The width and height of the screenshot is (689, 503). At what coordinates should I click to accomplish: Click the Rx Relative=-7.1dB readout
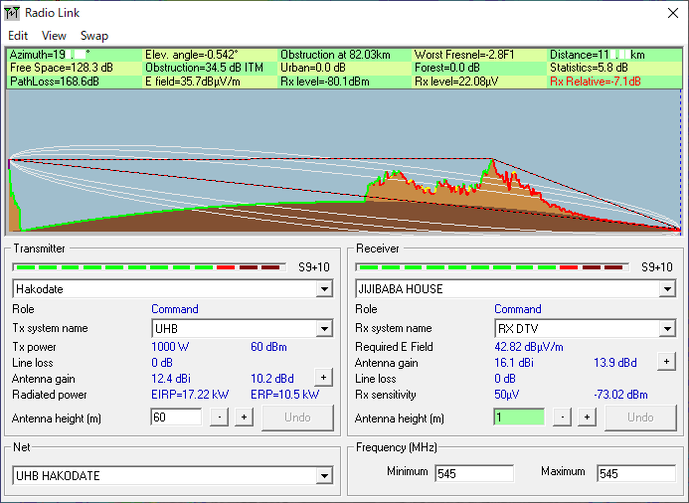tap(595, 81)
